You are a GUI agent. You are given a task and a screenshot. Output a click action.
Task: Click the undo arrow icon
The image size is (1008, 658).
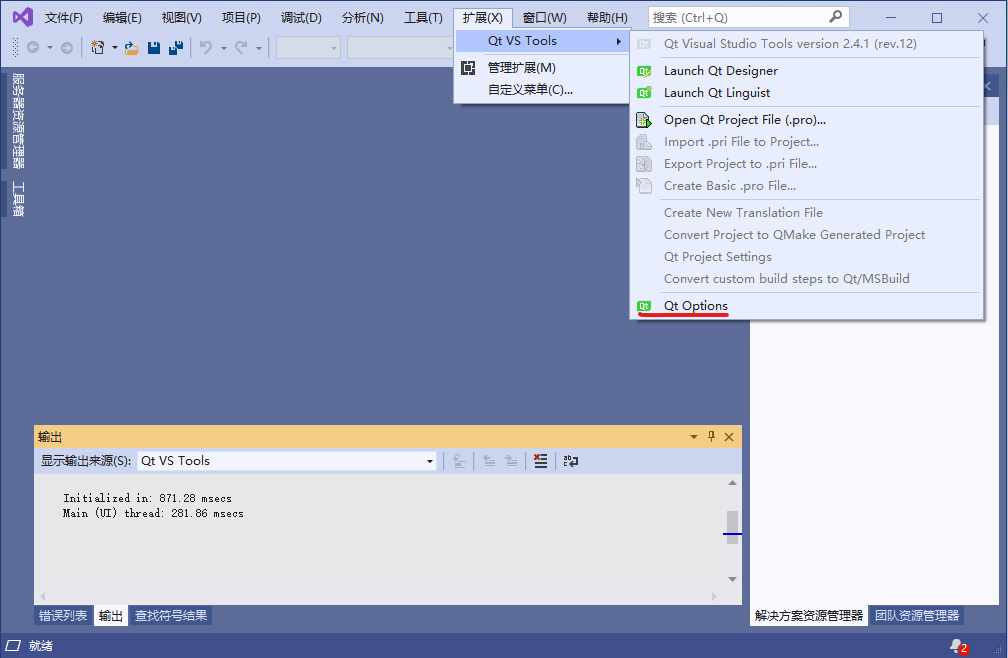206,48
